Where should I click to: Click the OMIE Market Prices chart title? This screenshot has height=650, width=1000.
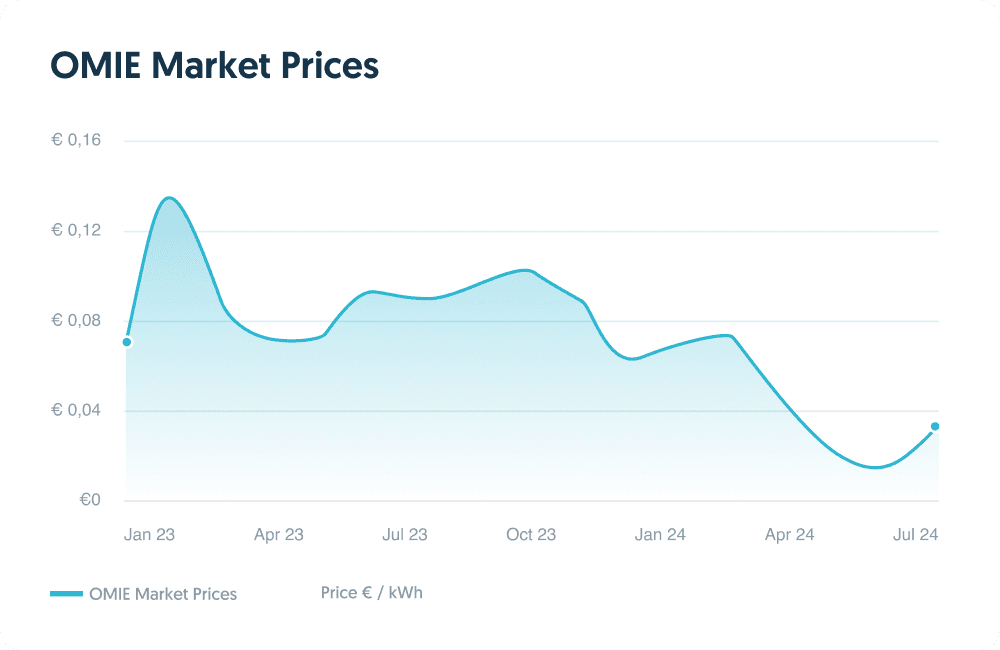[214, 66]
